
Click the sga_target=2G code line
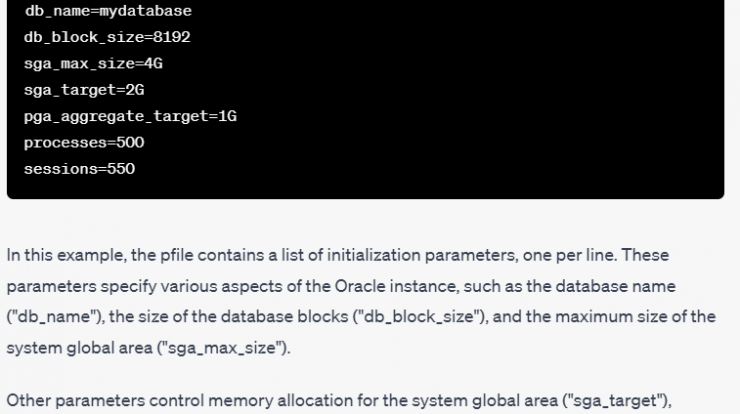coord(84,90)
